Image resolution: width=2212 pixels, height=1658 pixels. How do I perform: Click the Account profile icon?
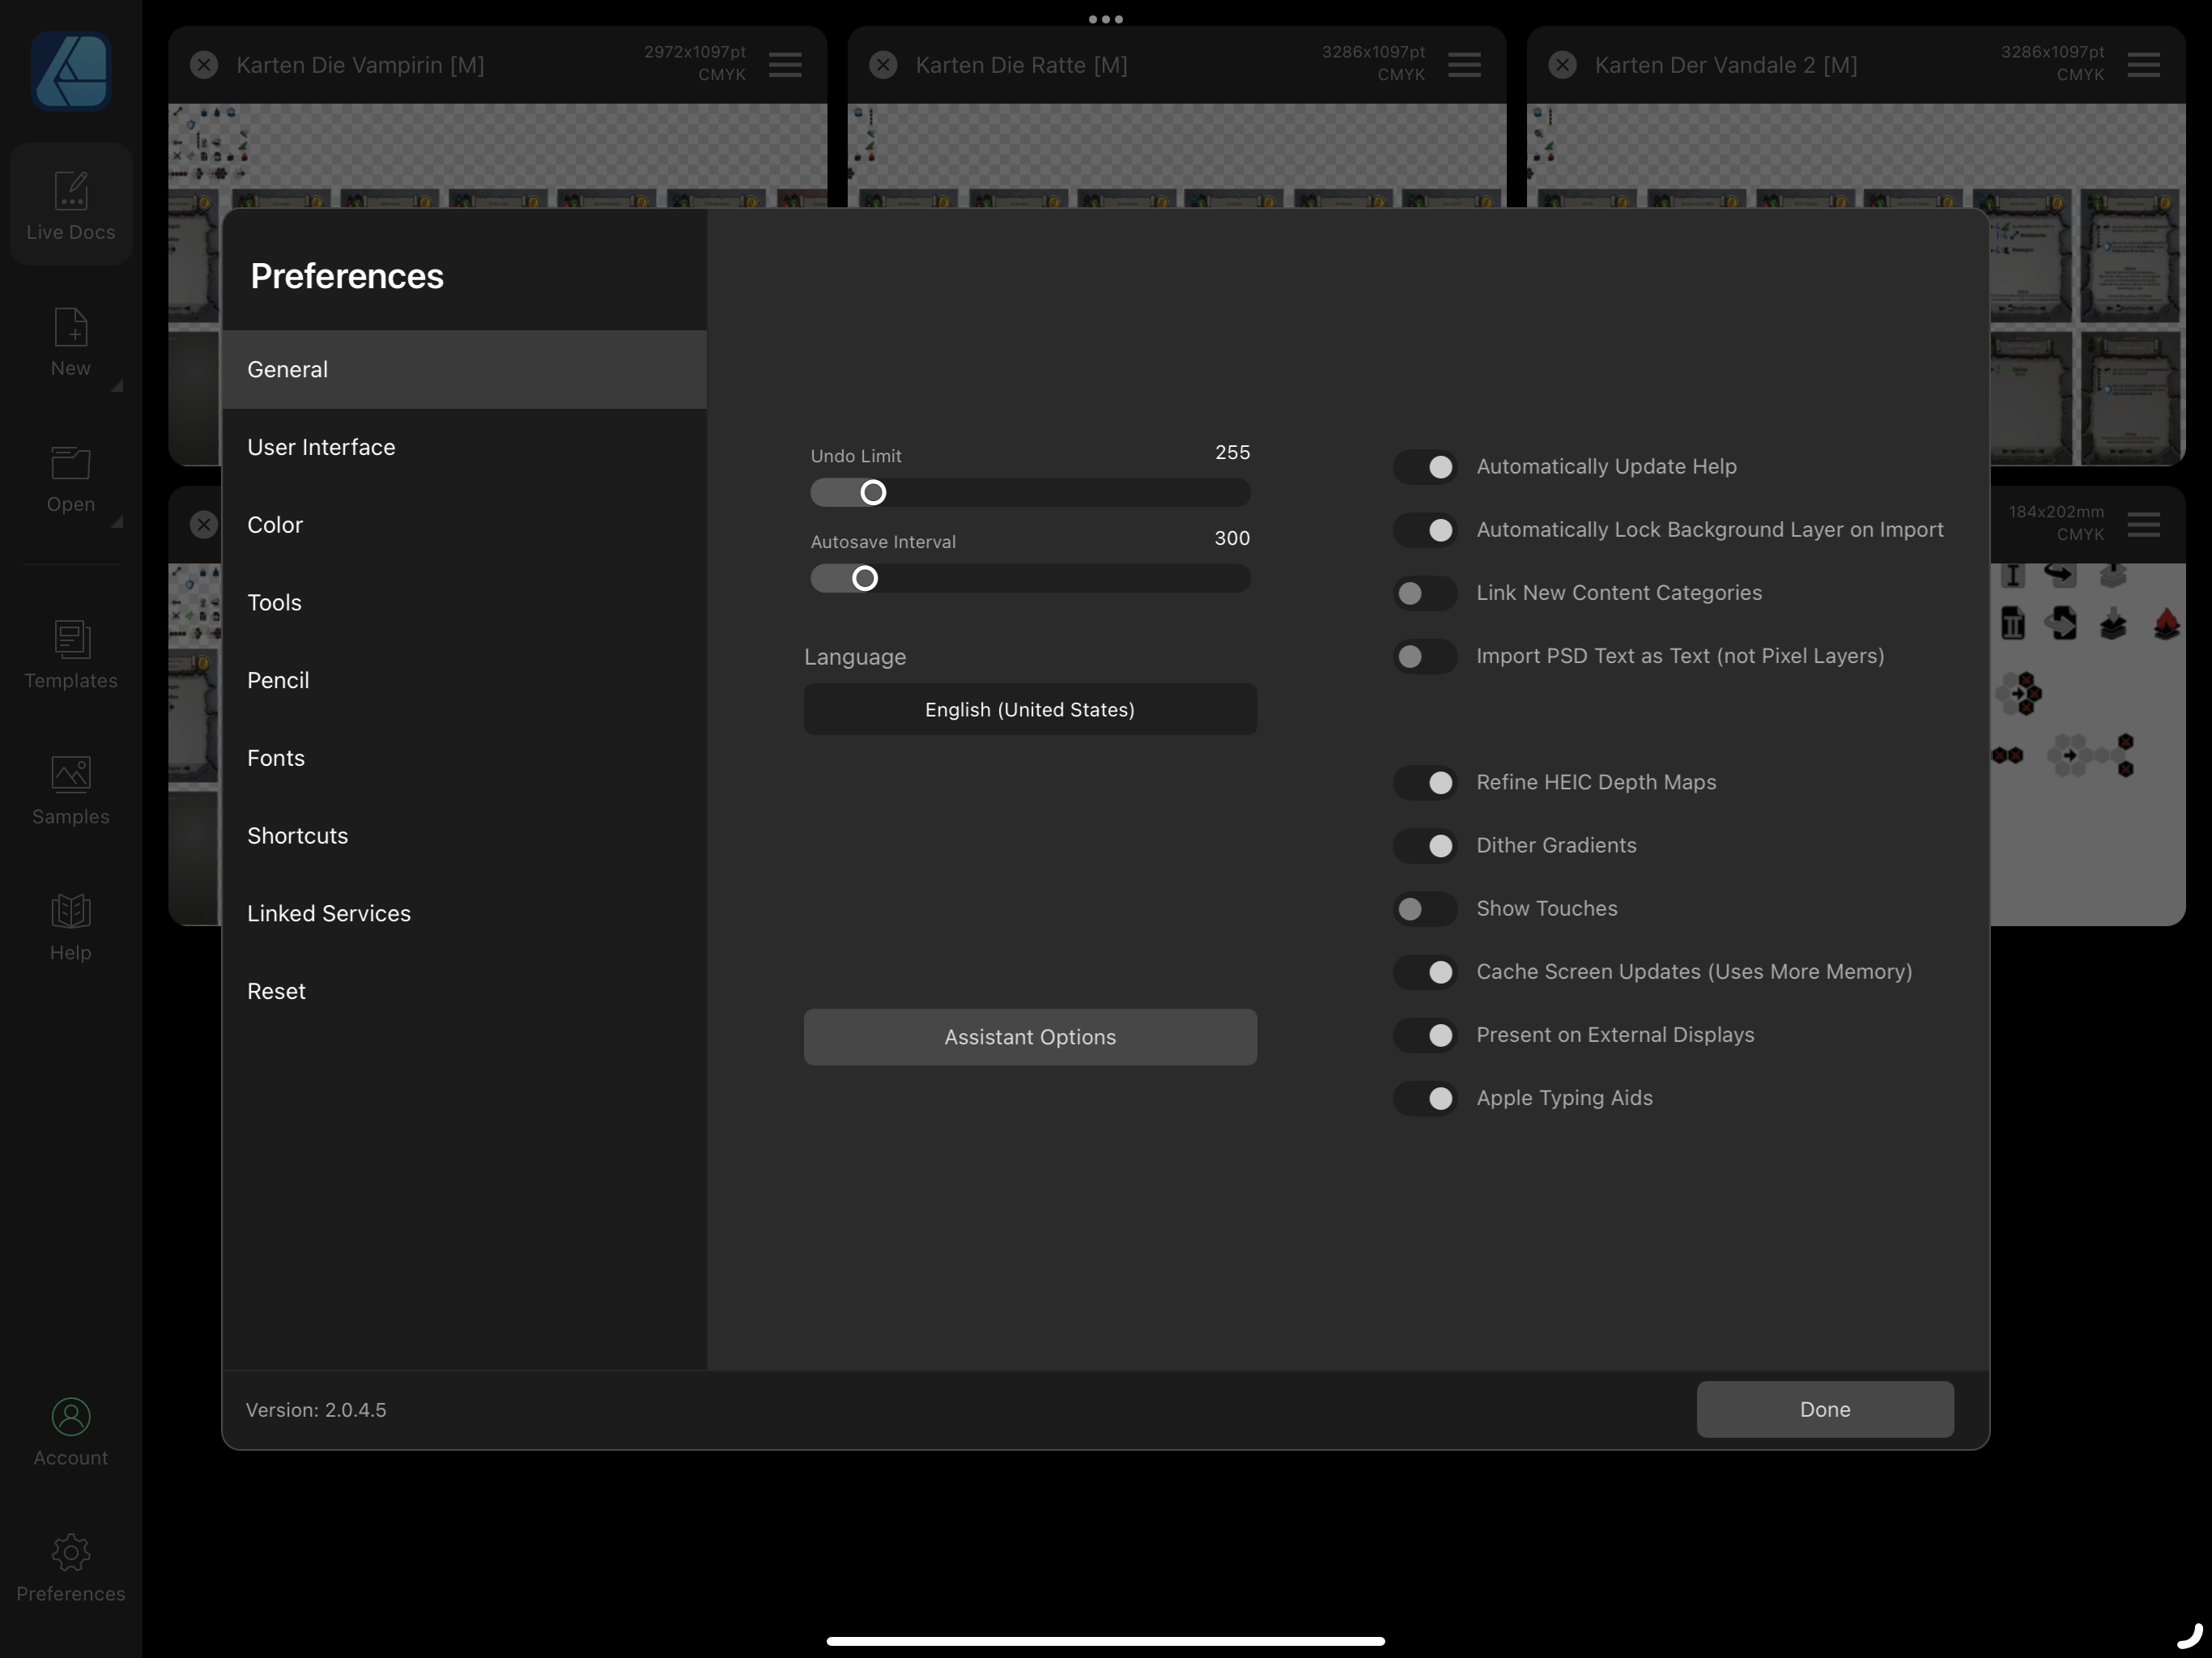70,1417
